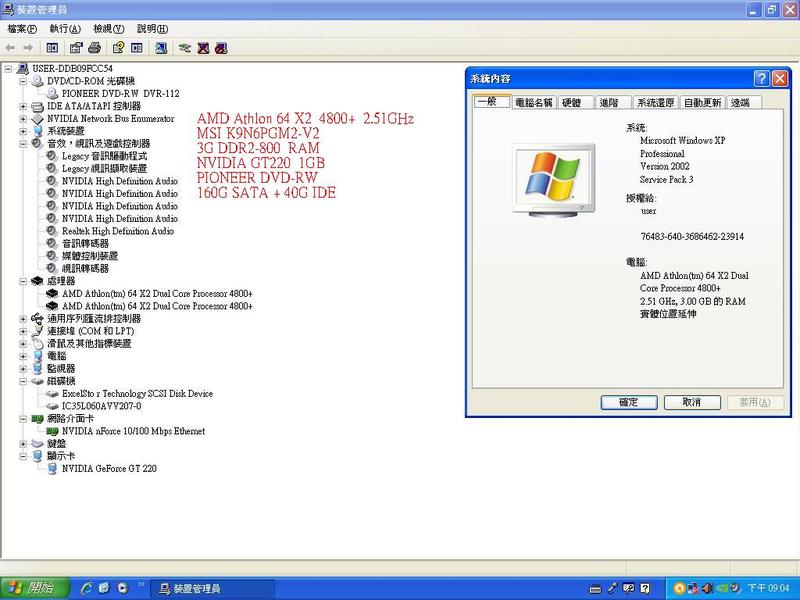Image resolution: width=800 pixels, height=600 pixels.
Task: Switch to the 系統還原 tab
Action: click(x=655, y=103)
